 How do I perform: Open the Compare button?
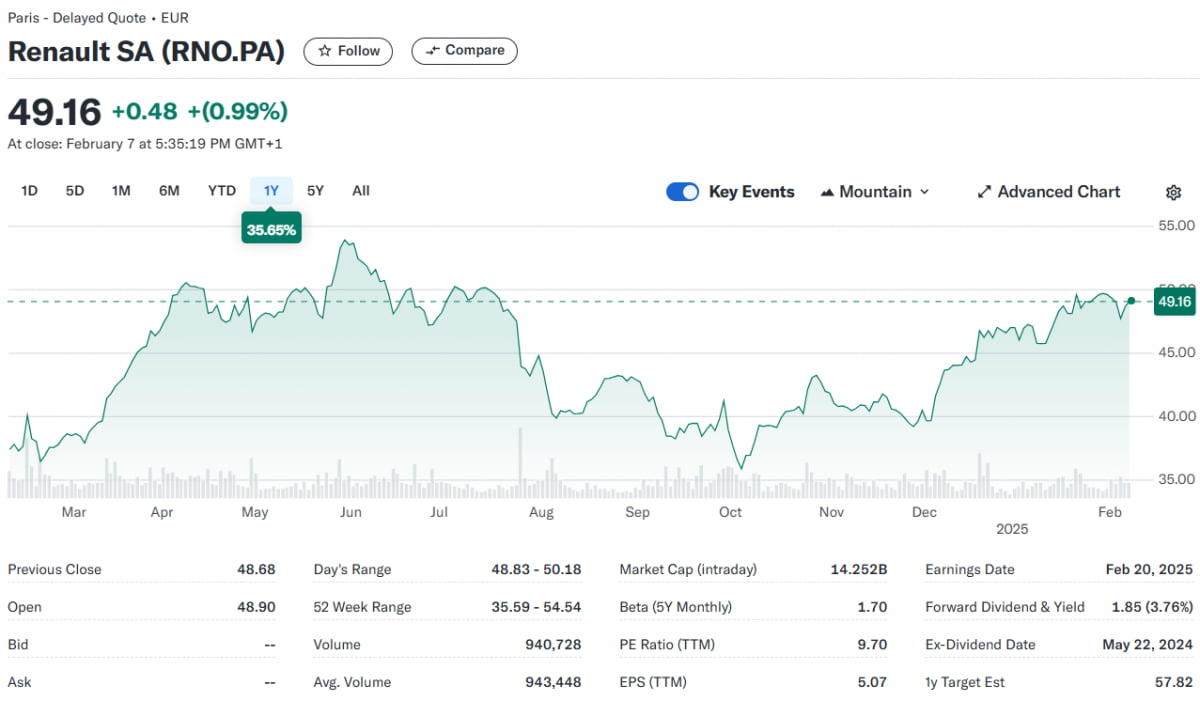pos(464,51)
